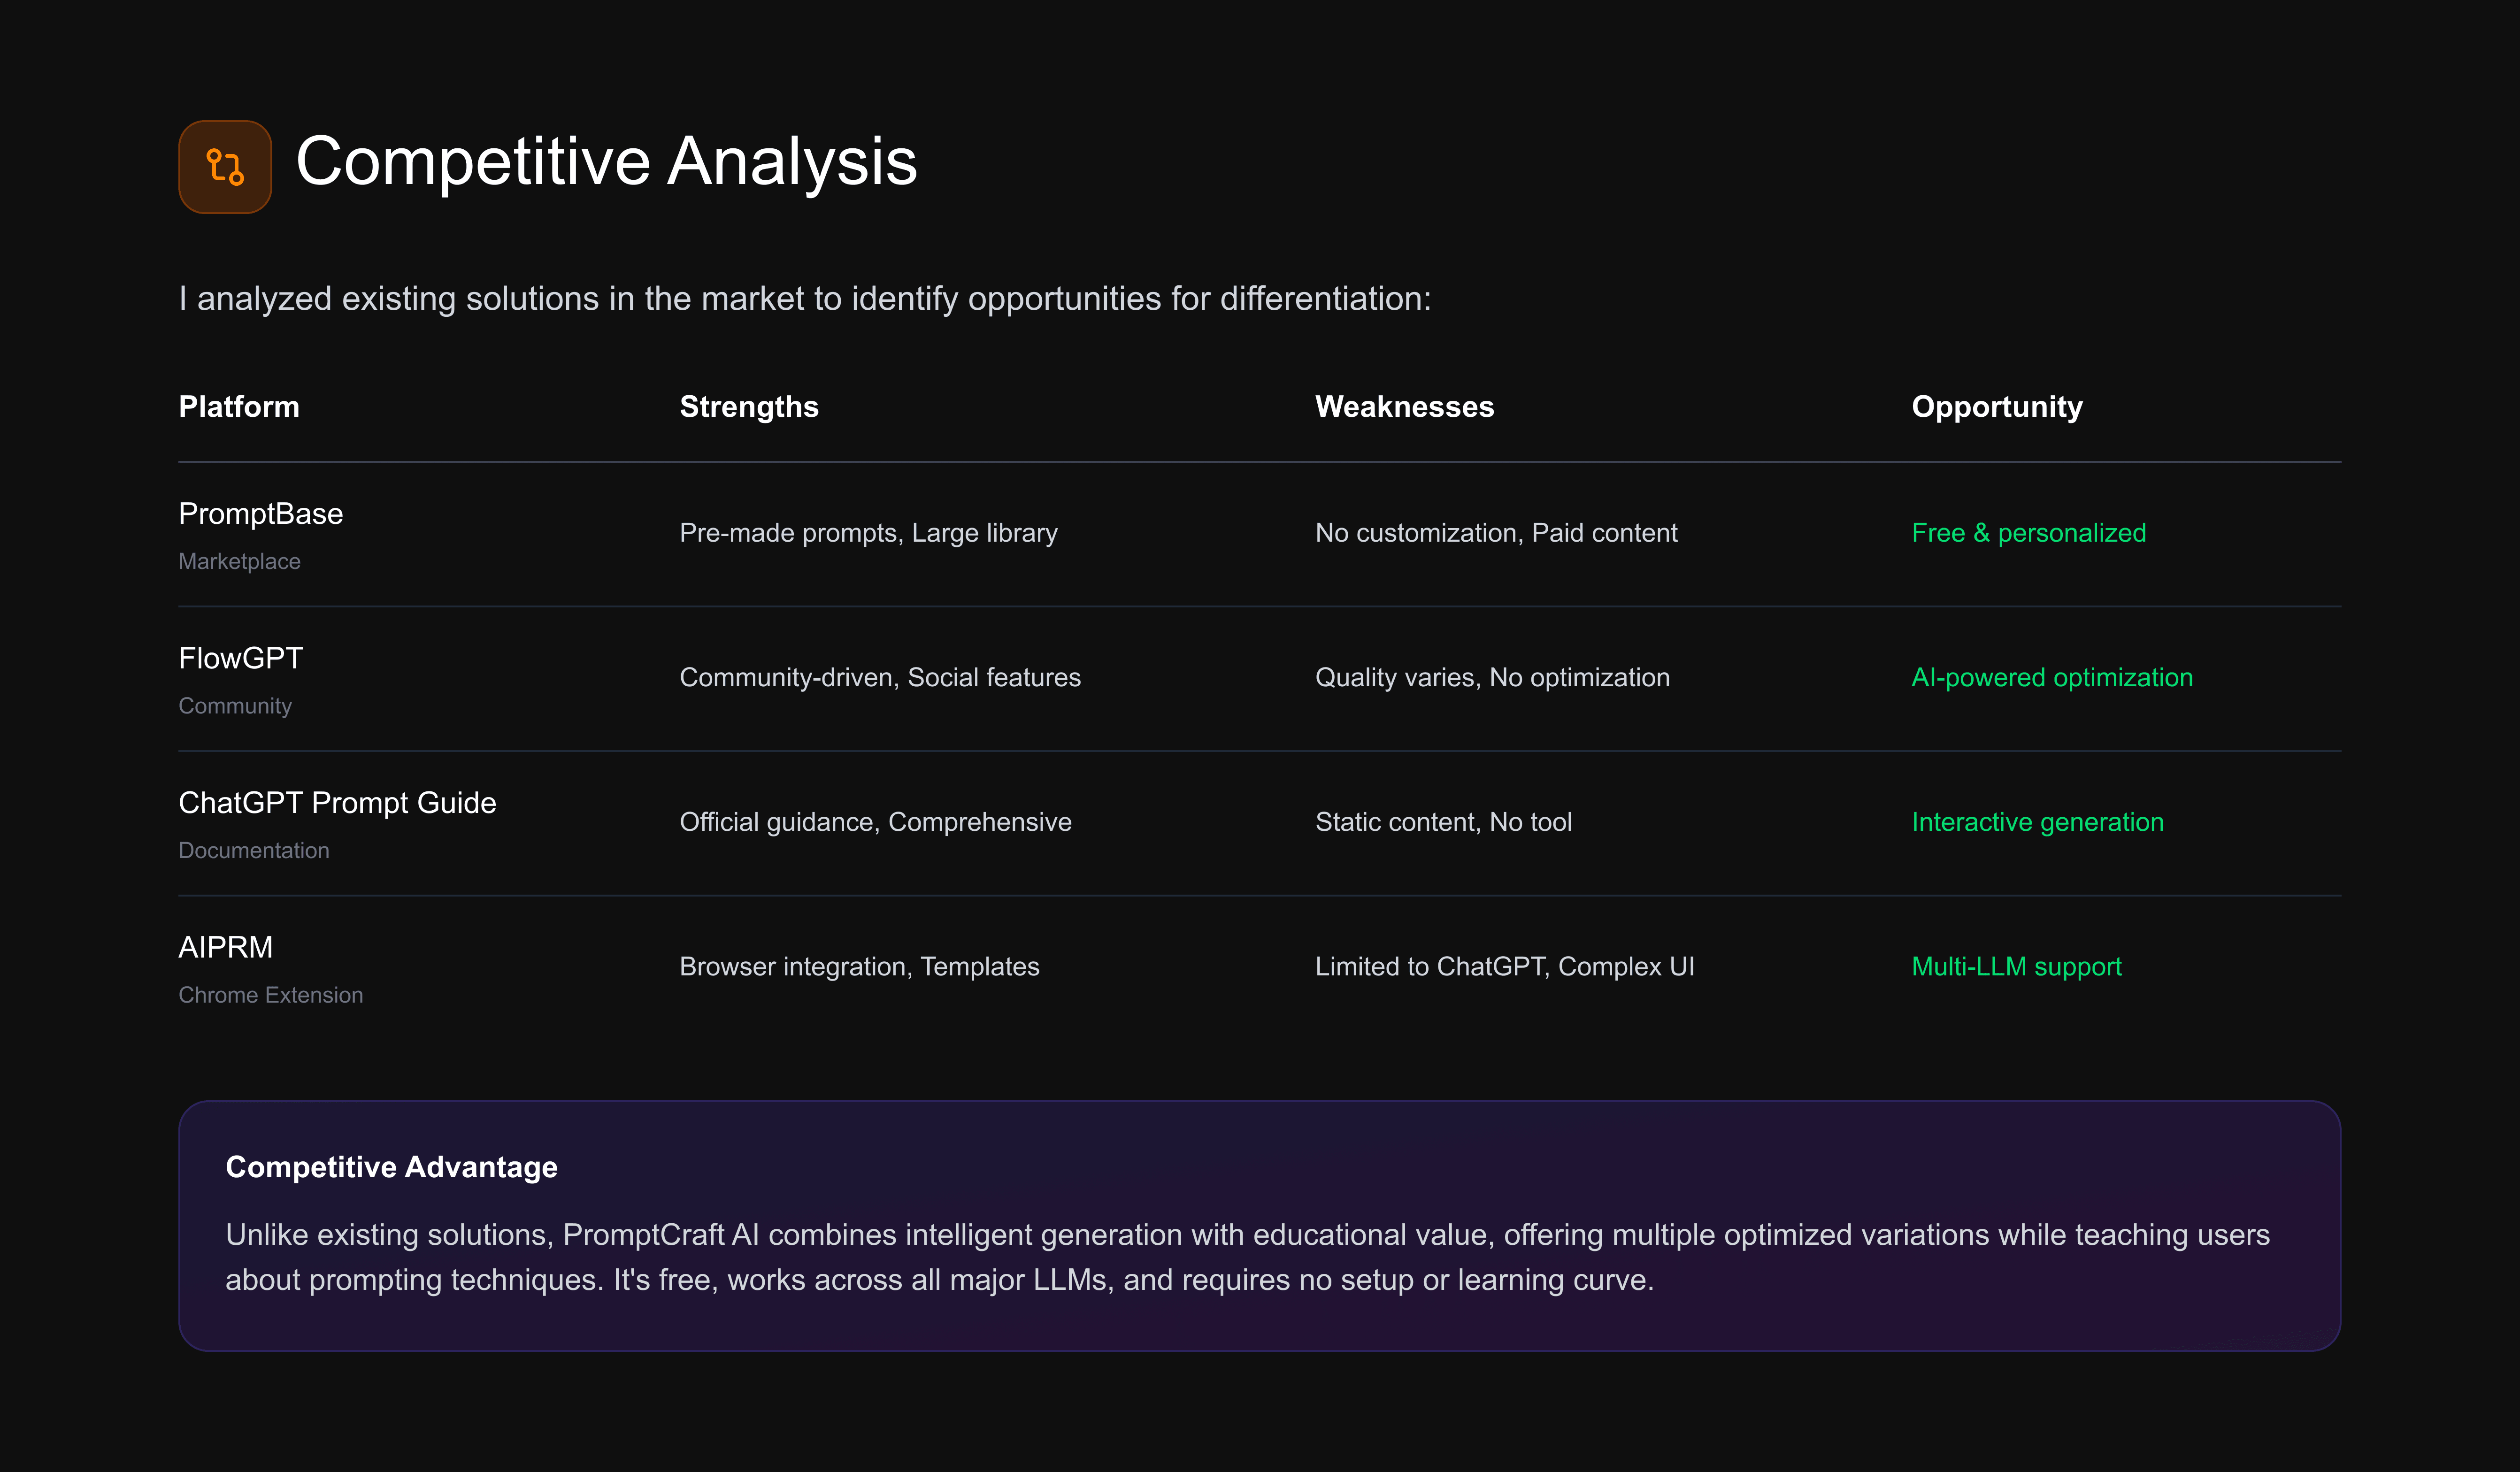The image size is (2520, 1472).
Task: Select the Strengths column header
Action: tap(748, 407)
